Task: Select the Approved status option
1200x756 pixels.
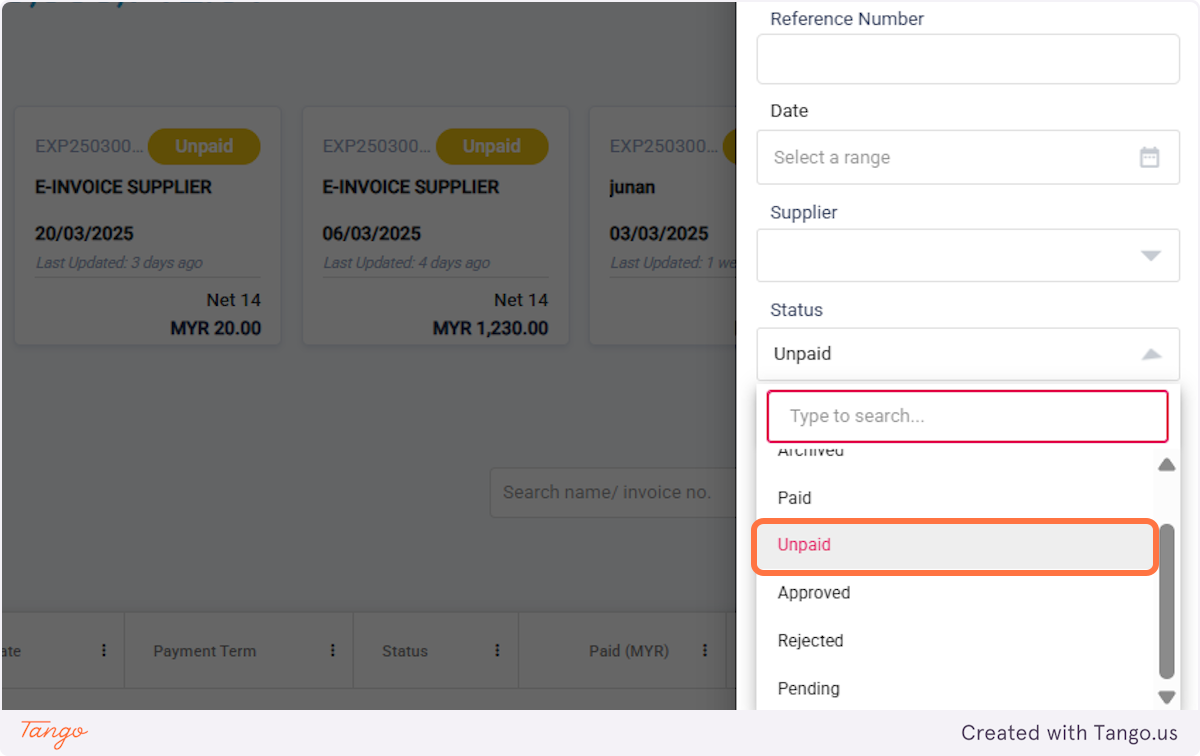Action: coord(955,593)
